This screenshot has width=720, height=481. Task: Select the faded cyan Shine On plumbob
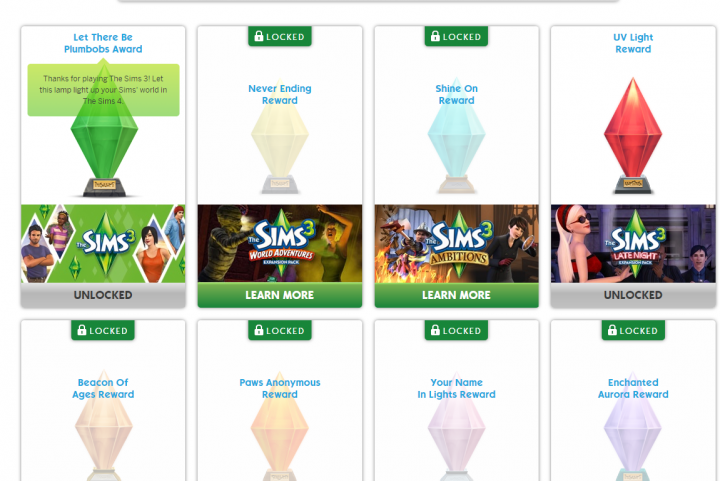pyautogui.click(x=456, y=136)
